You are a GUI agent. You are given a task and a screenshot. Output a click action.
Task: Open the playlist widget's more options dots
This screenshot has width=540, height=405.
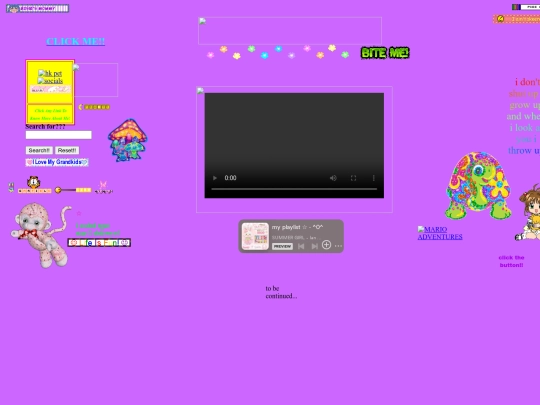339,246
